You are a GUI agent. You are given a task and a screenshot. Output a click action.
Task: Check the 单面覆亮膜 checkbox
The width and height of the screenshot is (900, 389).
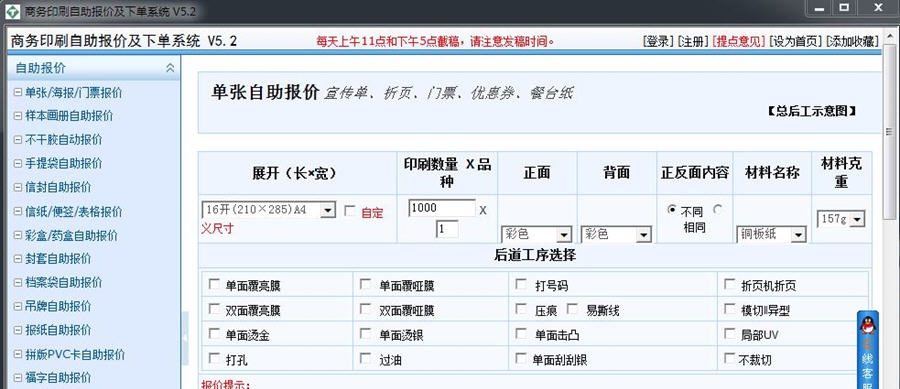pyautogui.click(x=214, y=284)
